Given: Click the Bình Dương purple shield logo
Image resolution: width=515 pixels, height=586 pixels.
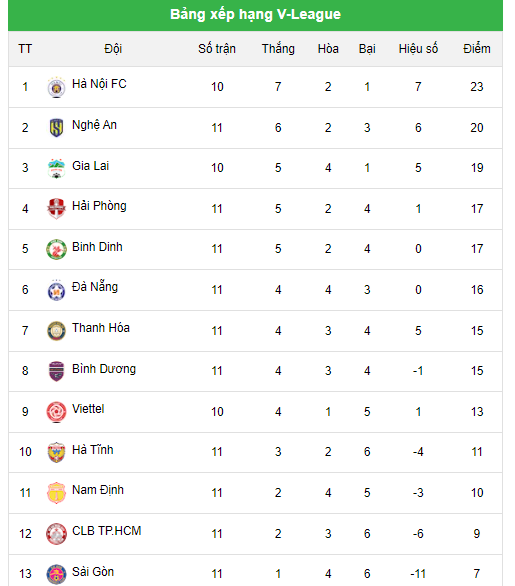Looking at the screenshot, I should coord(56,371).
